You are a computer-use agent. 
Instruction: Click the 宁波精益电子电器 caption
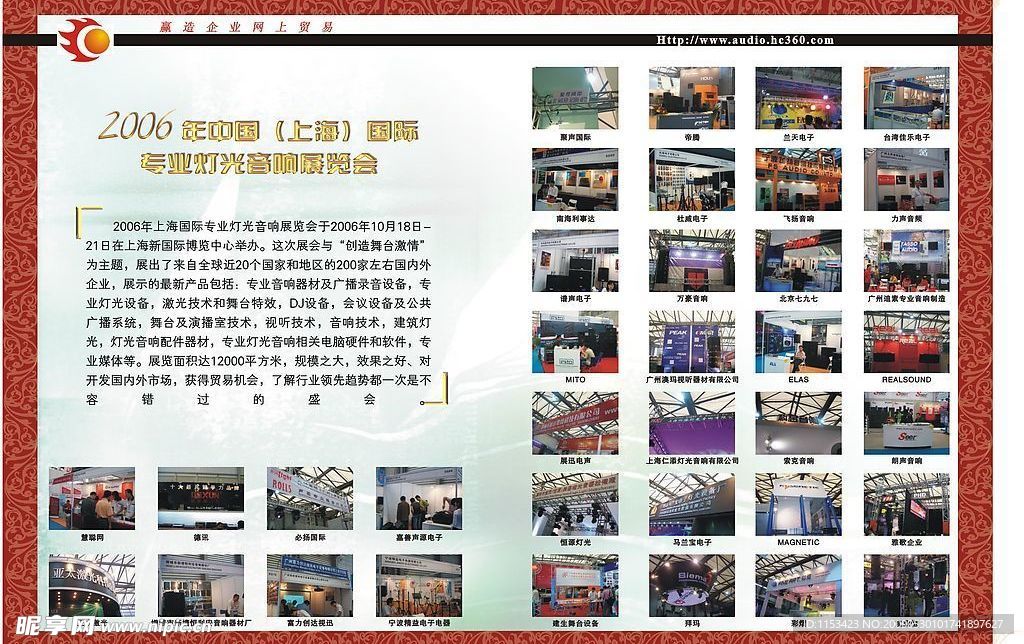419,623
